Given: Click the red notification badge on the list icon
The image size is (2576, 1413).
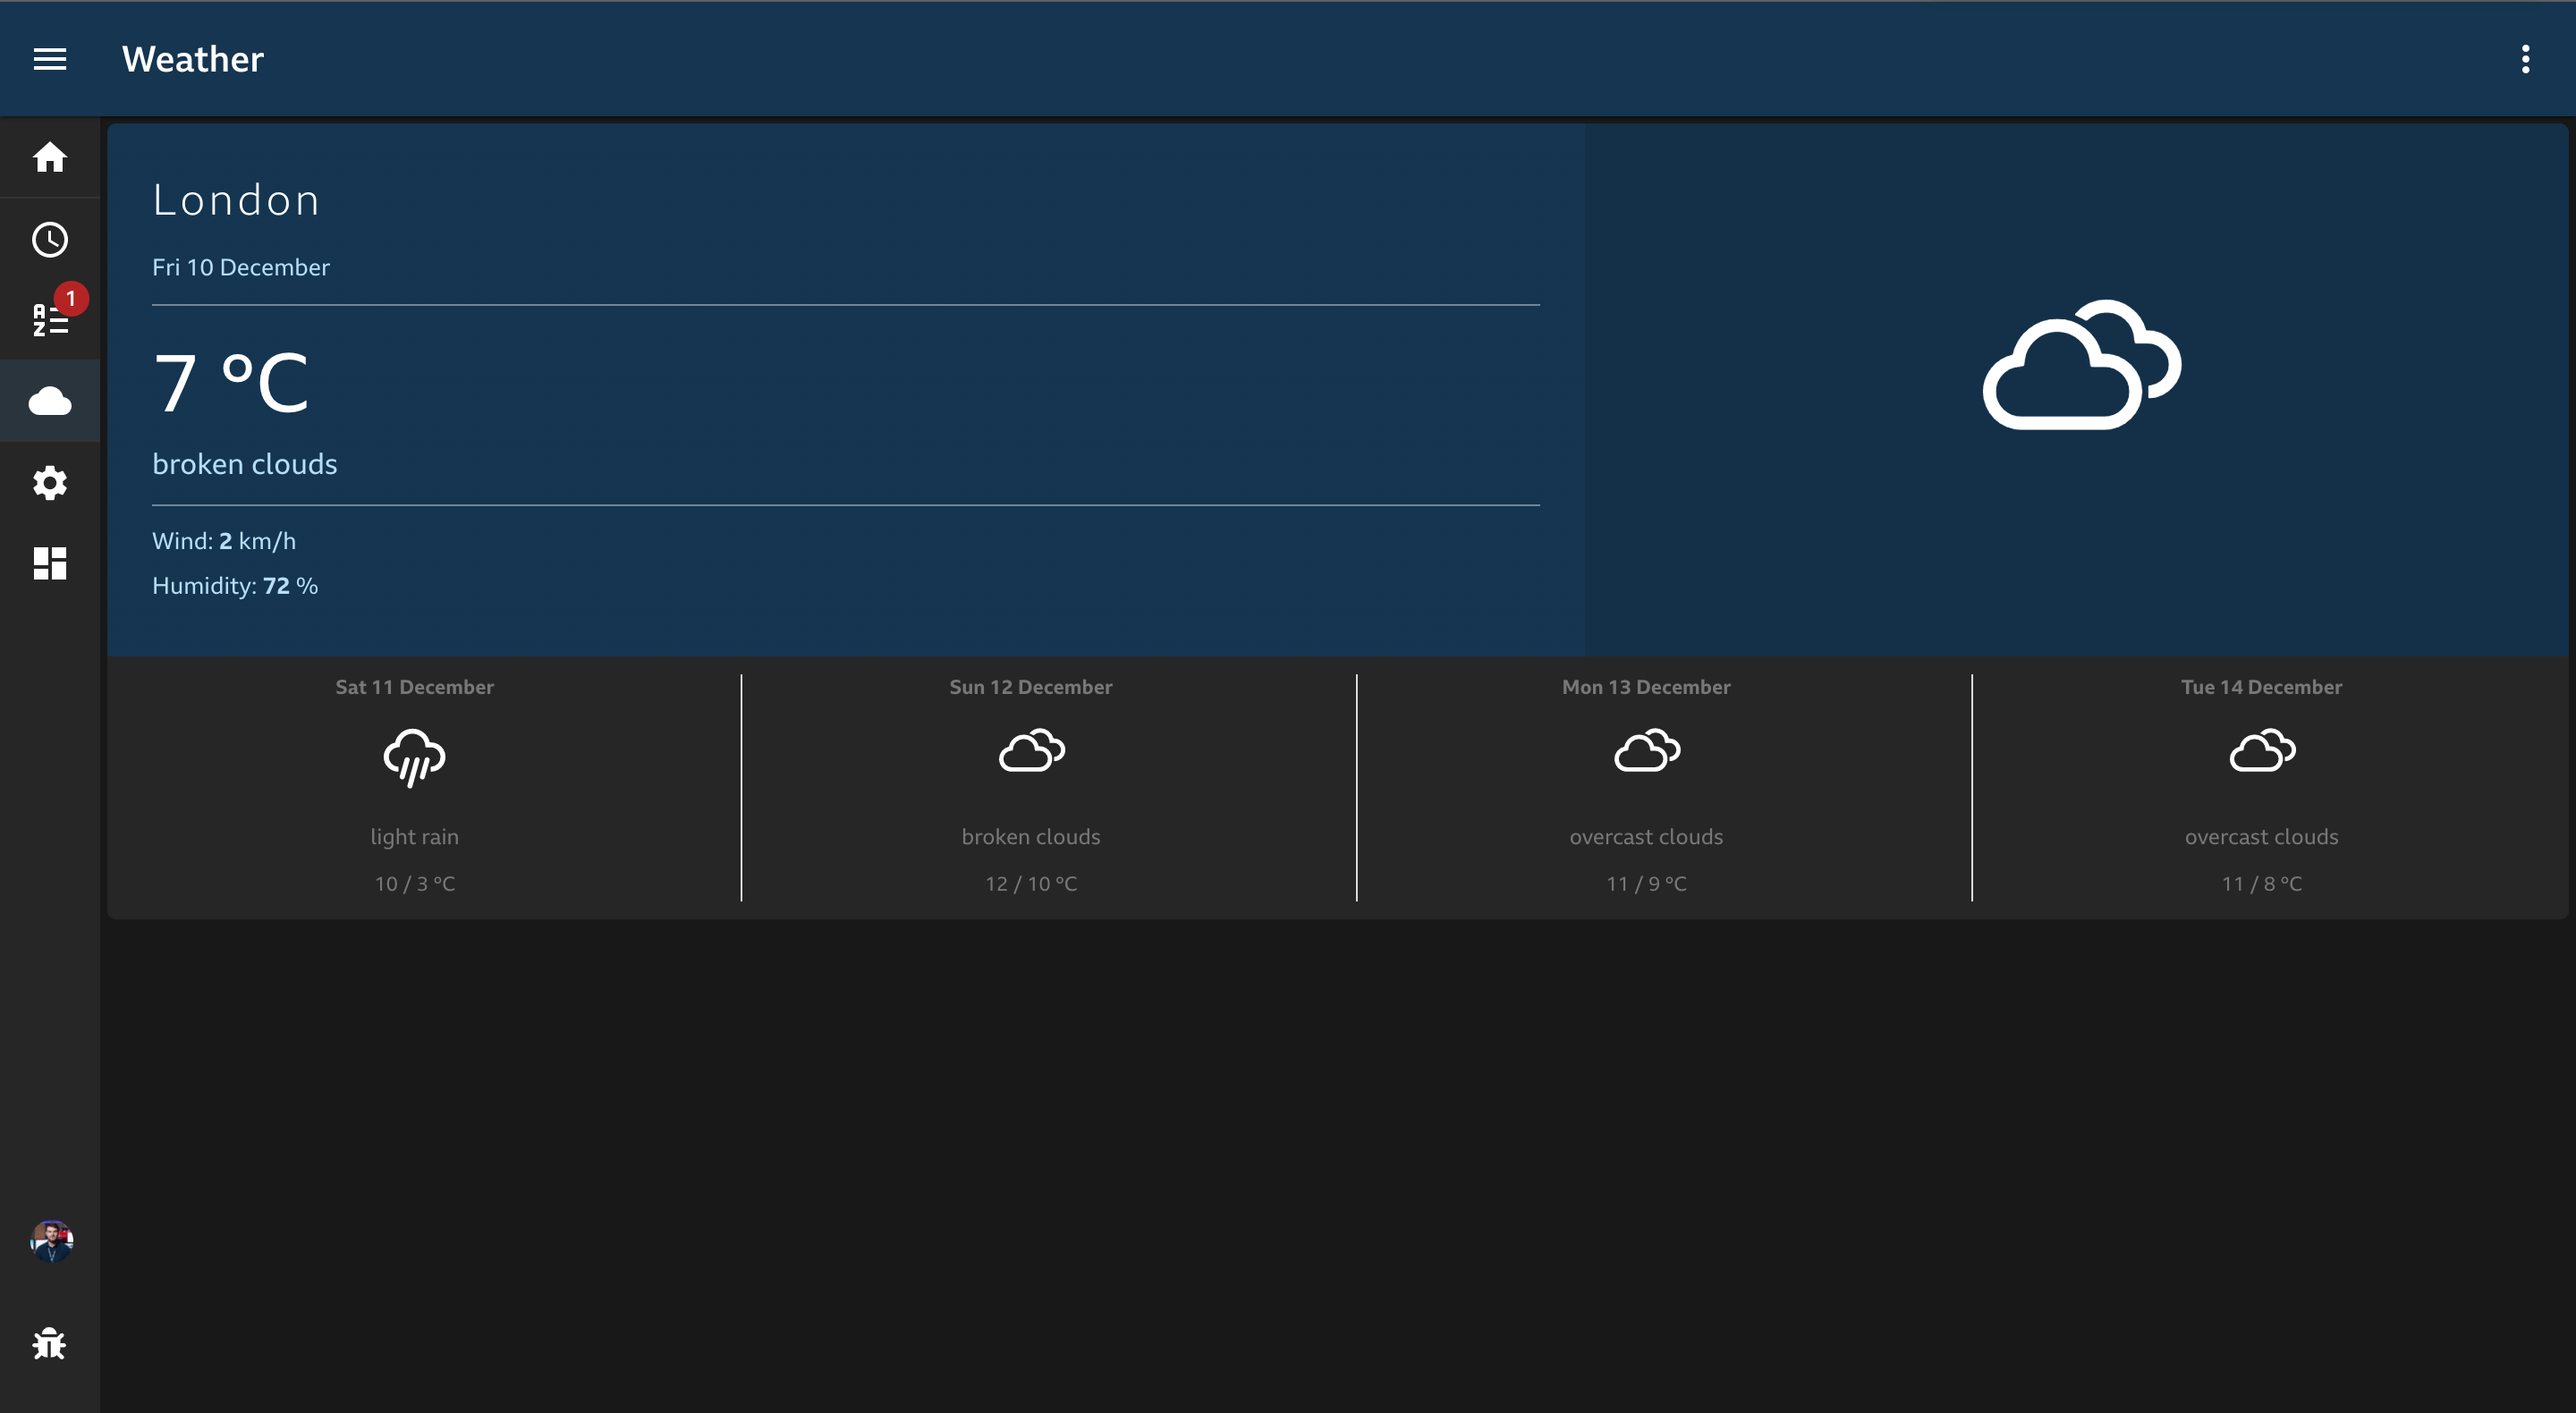Looking at the screenshot, I should (x=70, y=297).
